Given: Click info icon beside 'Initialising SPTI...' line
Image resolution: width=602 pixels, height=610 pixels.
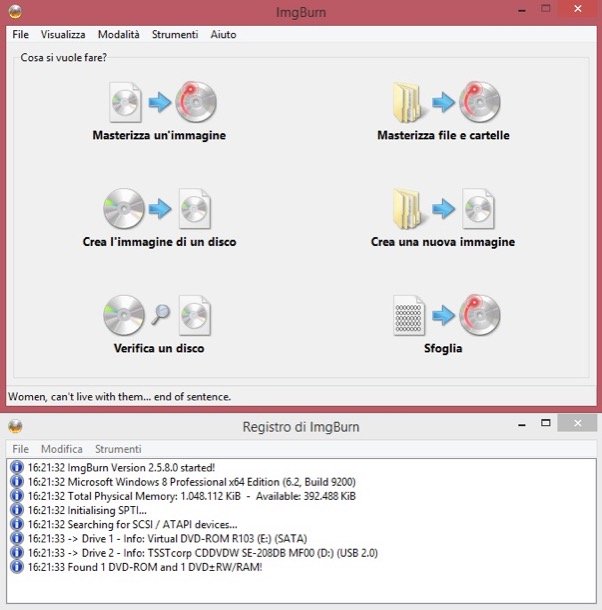Looking at the screenshot, I should click(17, 510).
